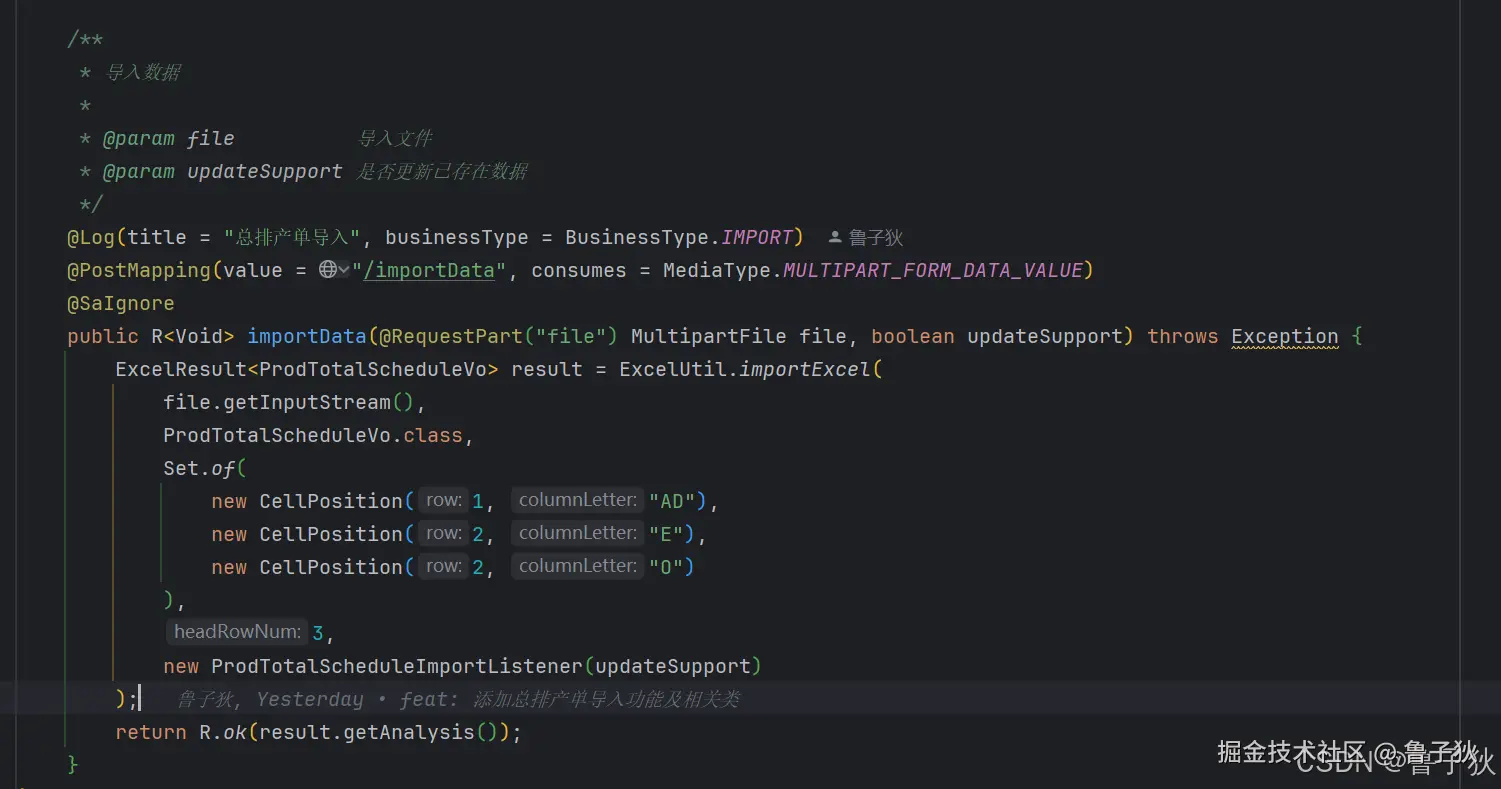Screen dimensions: 1501x789
Task: Click the Set.of( call
Action: tap(205, 468)
